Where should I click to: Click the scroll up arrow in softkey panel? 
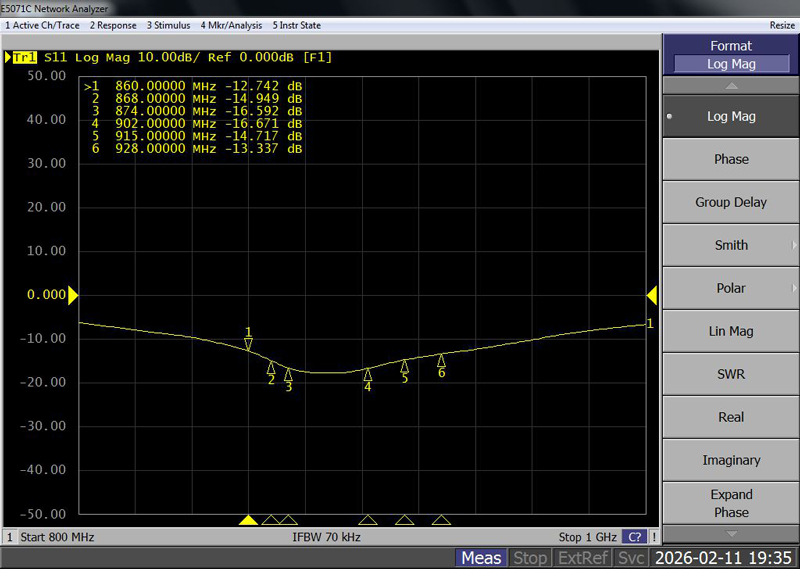pyautogui.click(x=731, y=87)
